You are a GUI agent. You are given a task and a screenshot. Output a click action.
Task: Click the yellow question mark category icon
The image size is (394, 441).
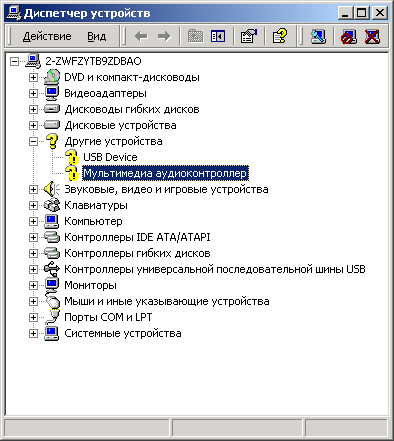pyautogui.click(x=52, y=141)
